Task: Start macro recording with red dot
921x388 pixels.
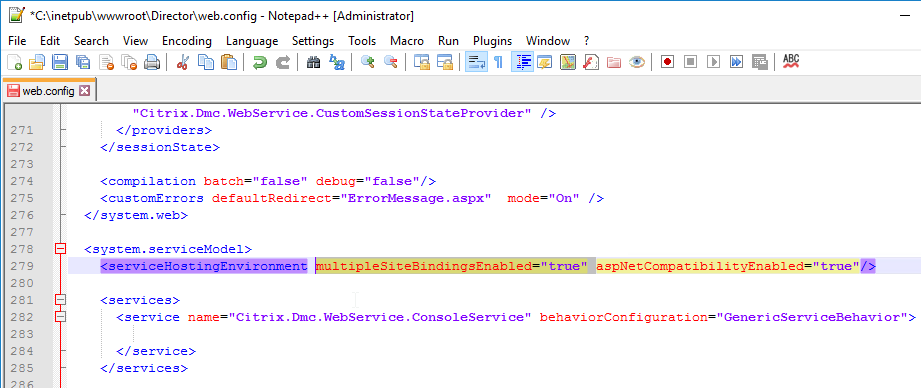Action: pyautogui.click(x=667, y=62)
